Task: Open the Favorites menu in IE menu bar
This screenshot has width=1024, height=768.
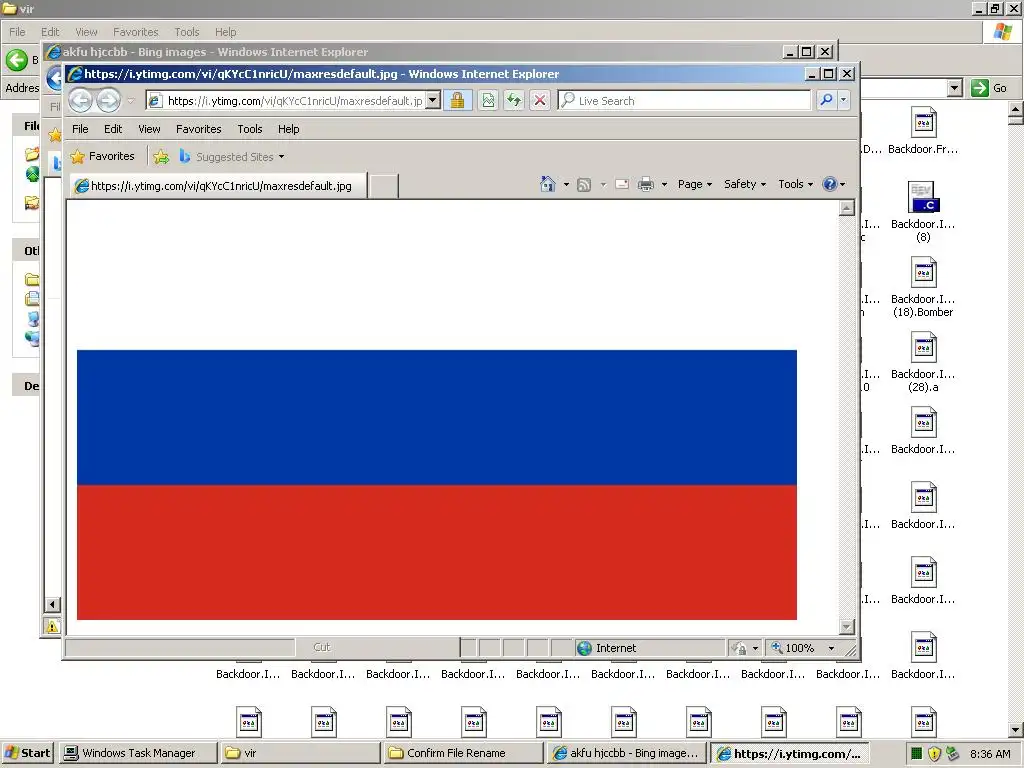Action: click(x=199, y=129)
